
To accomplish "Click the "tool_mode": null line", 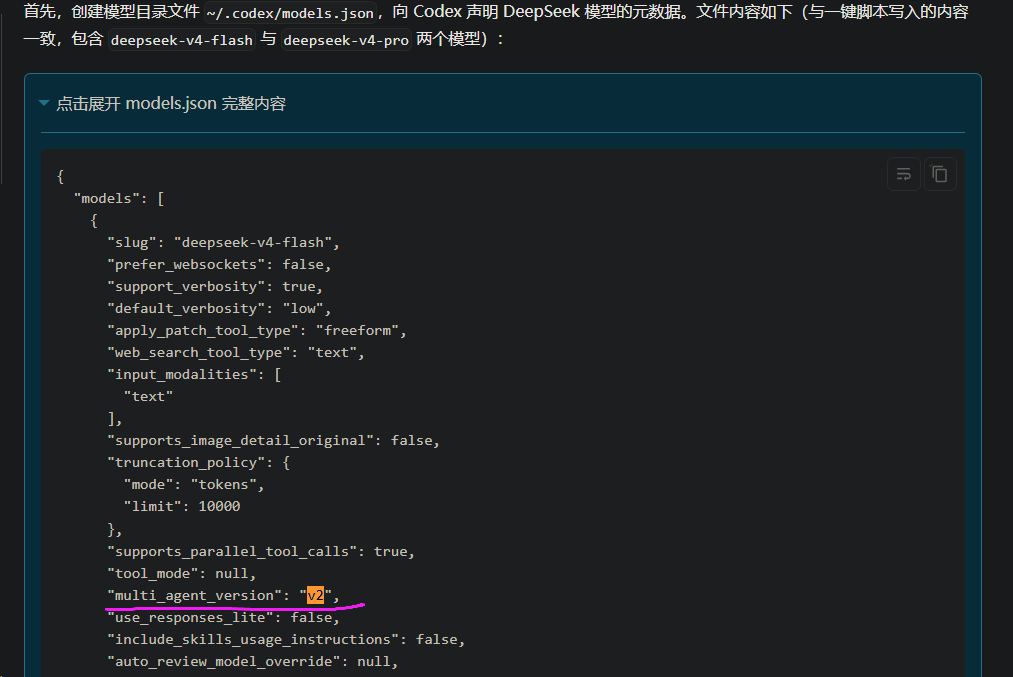I will [x=182, y=573].
